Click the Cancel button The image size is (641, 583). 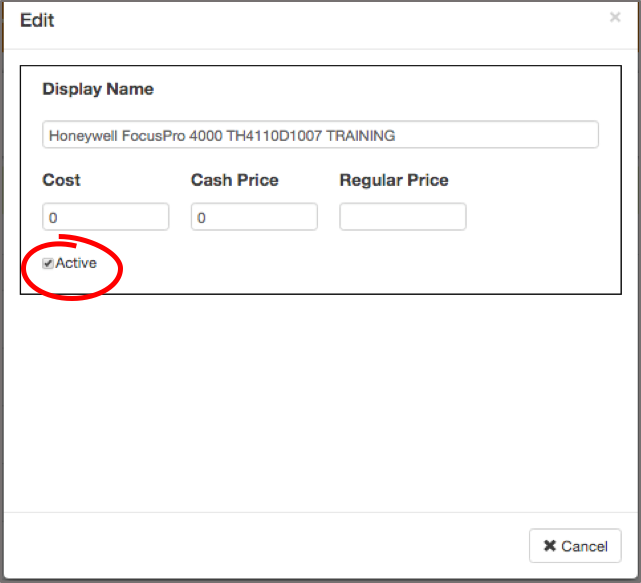tap(575, 546)
